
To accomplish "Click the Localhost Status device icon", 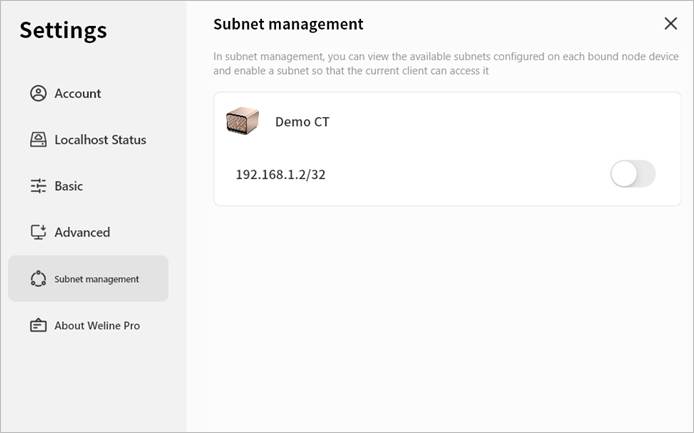I will coord(39,140).
